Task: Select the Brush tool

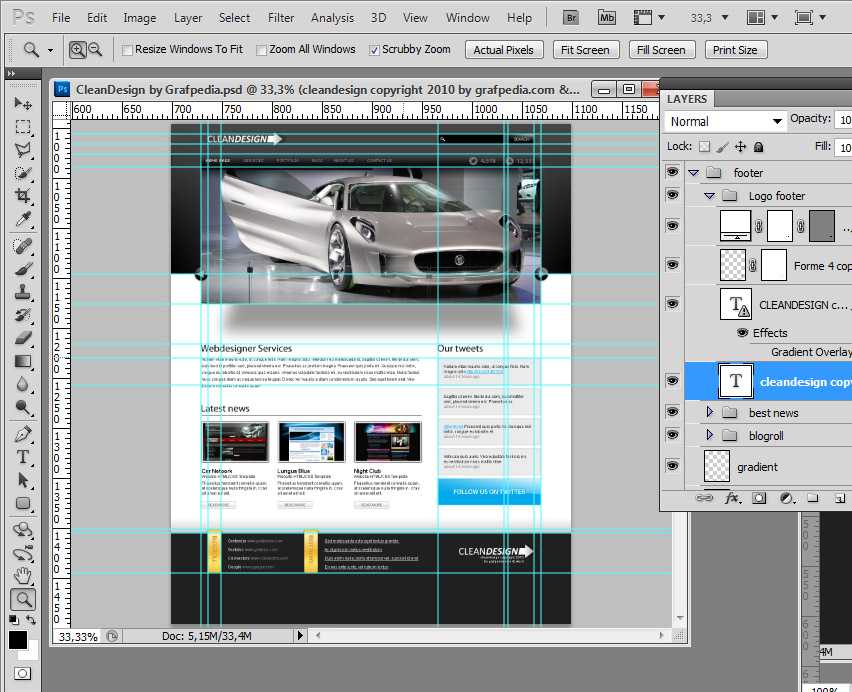Action: pos(23,269)
